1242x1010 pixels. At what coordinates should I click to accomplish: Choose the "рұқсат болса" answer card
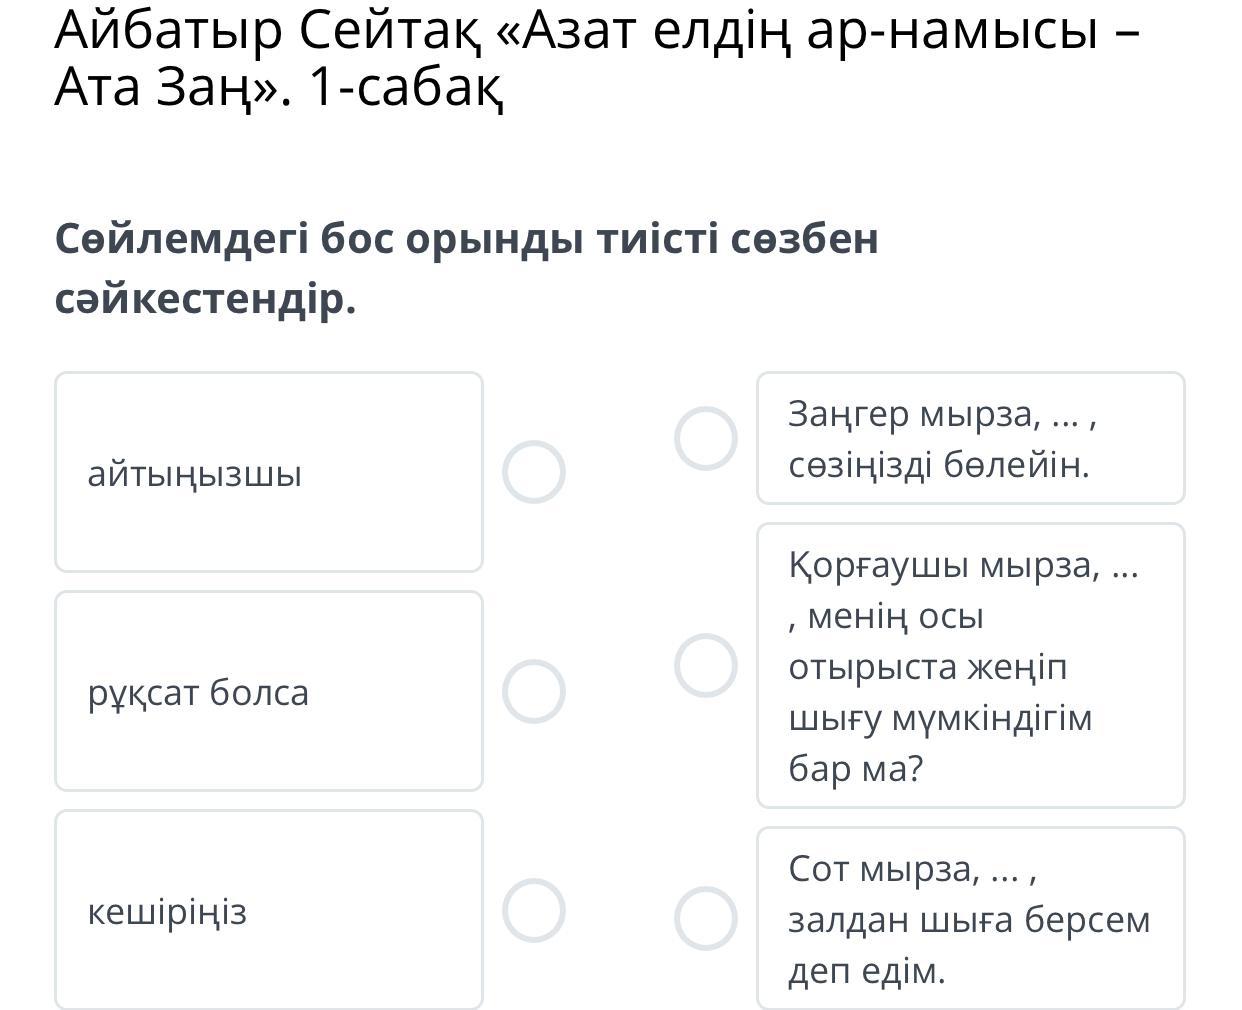268,691
